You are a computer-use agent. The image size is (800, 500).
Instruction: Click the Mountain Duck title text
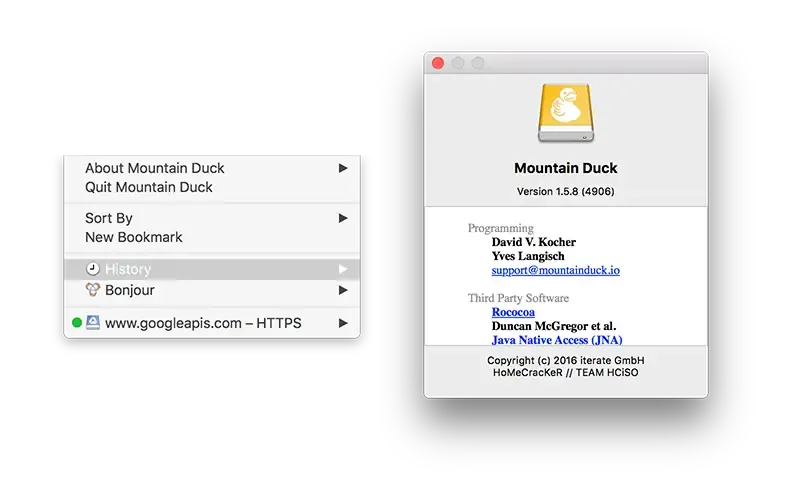[x=566, y=168]
